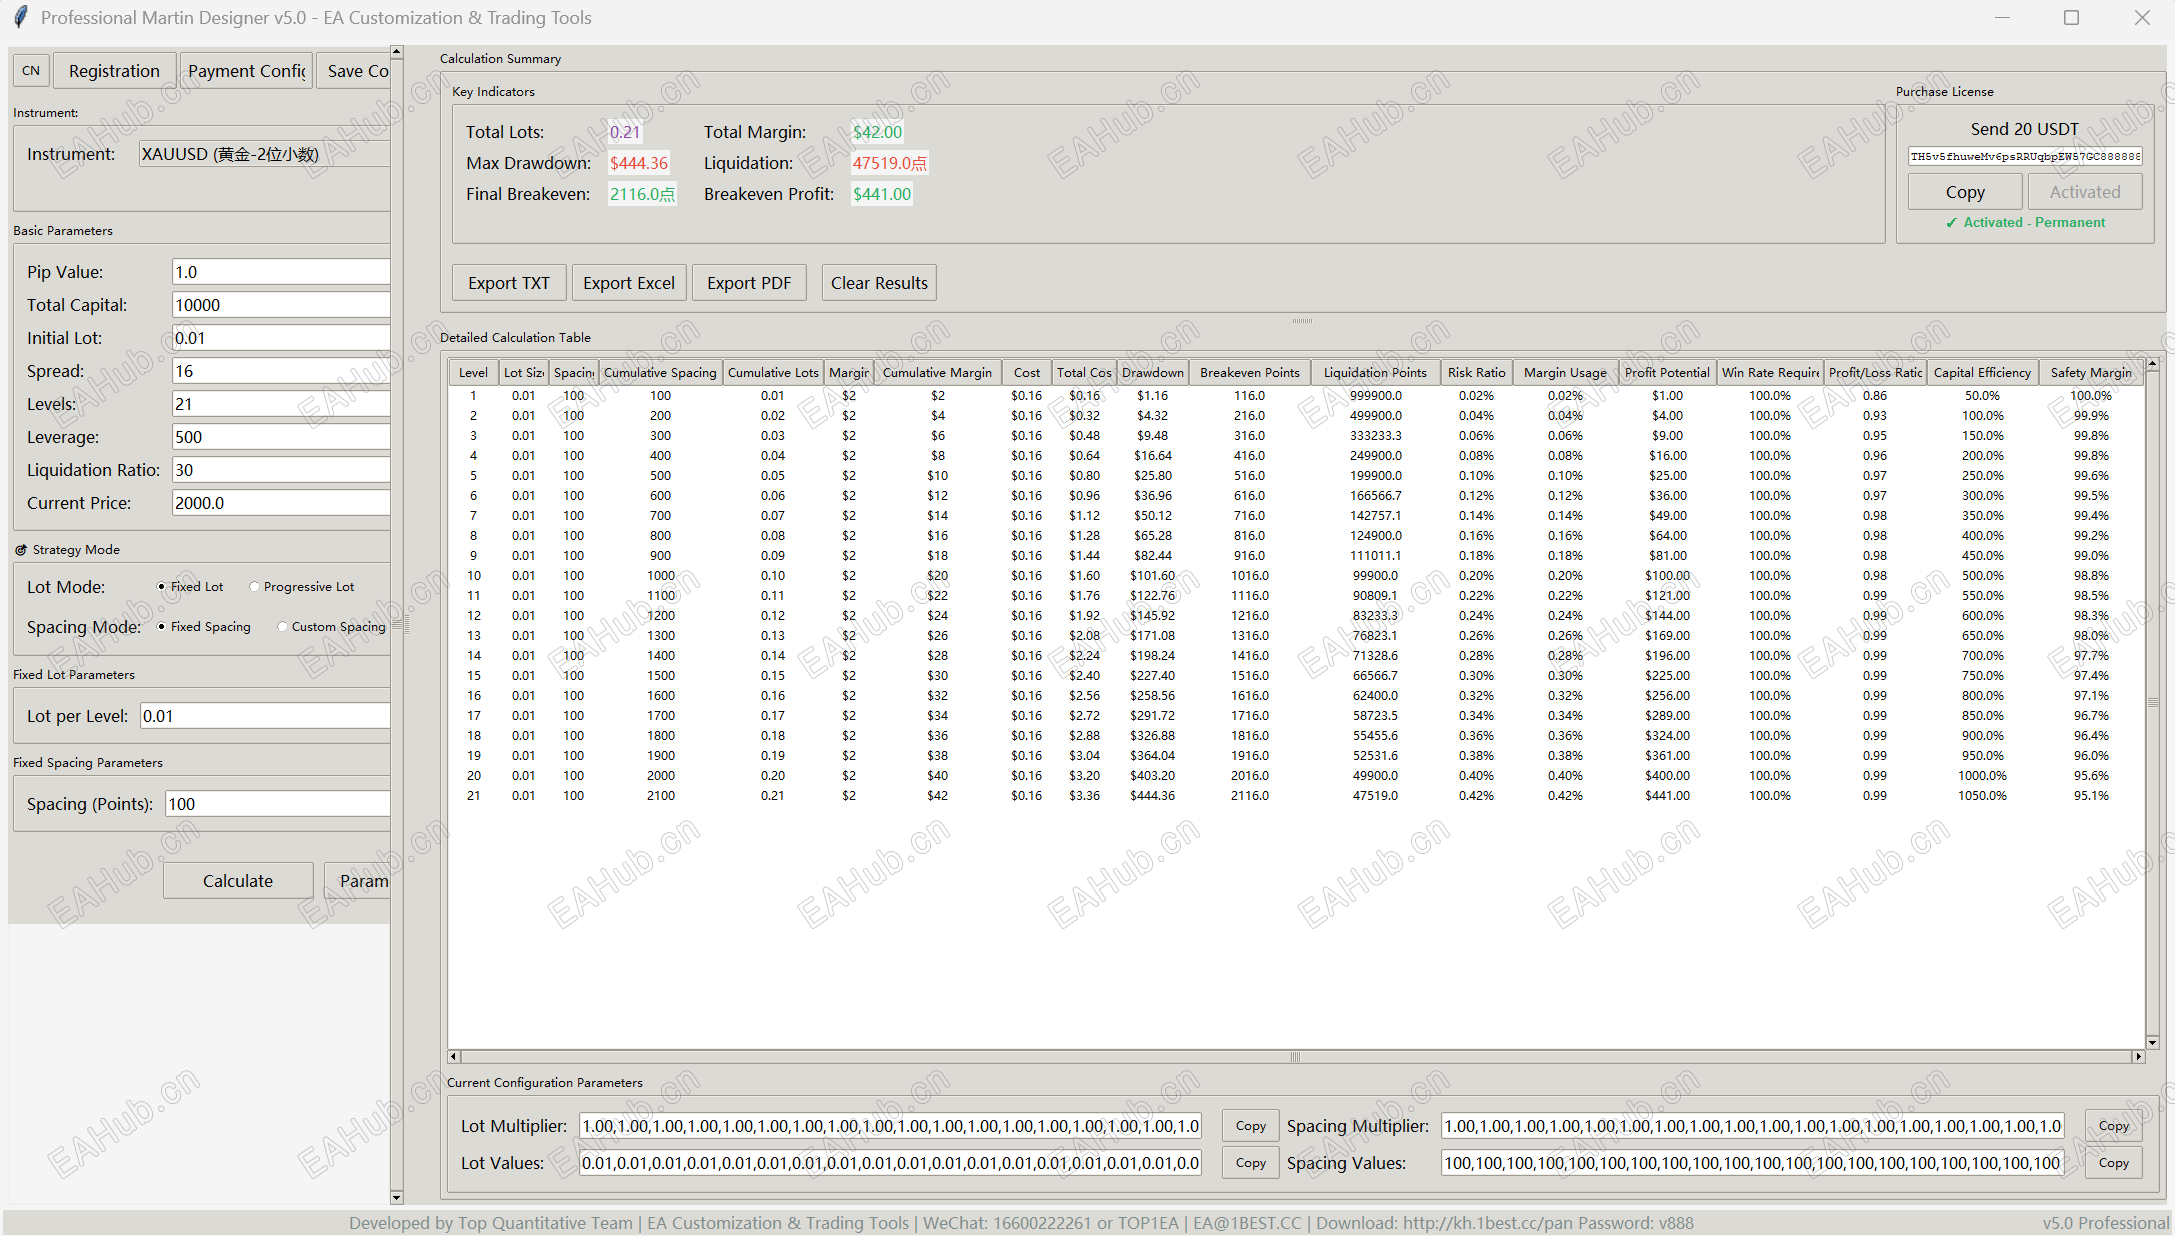The width and height of the screenshot is (2175, 1236).
Task: Click the Clear Results button
Action: click(879, 283)
